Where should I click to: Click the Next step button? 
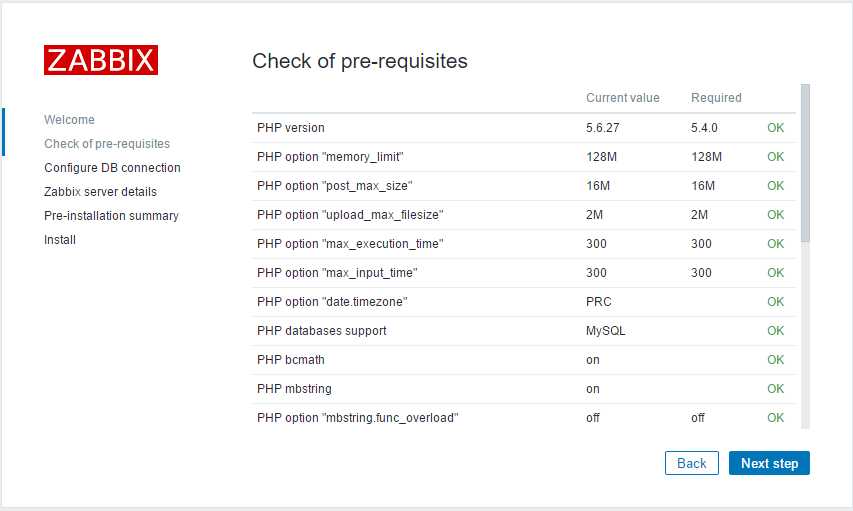coord(769,463)
